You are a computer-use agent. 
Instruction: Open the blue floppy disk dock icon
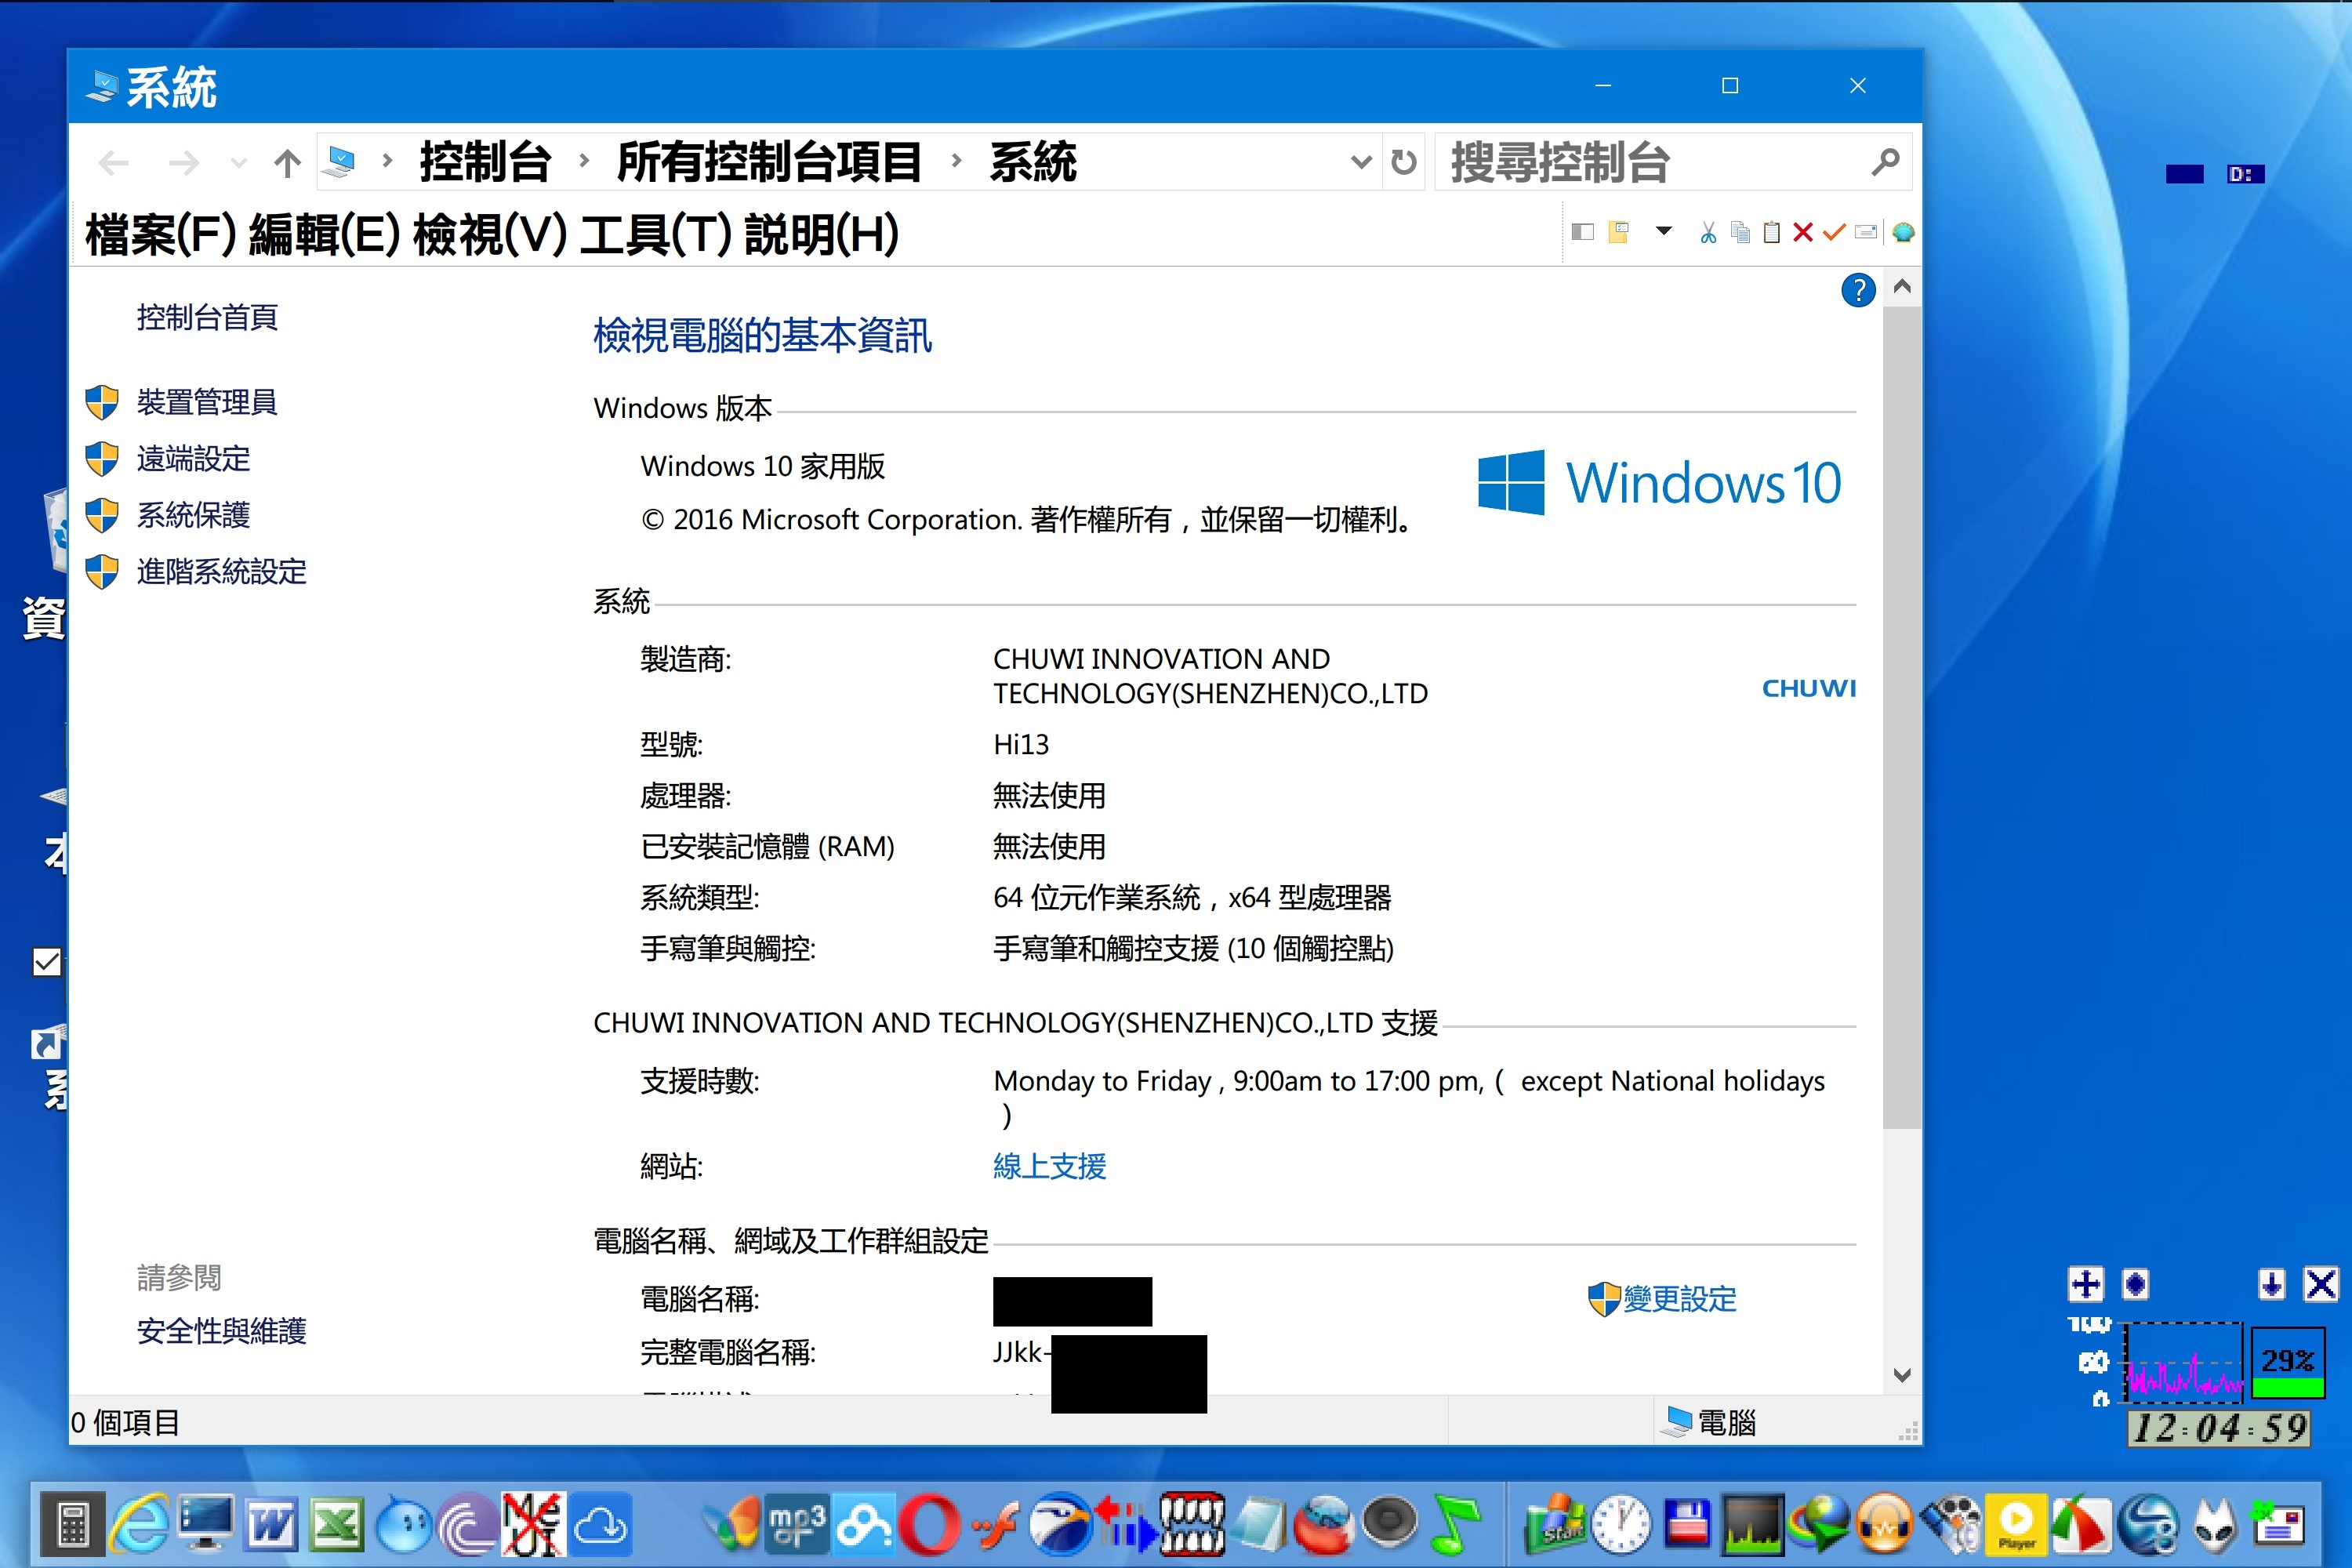[x=1686, y=1524]
